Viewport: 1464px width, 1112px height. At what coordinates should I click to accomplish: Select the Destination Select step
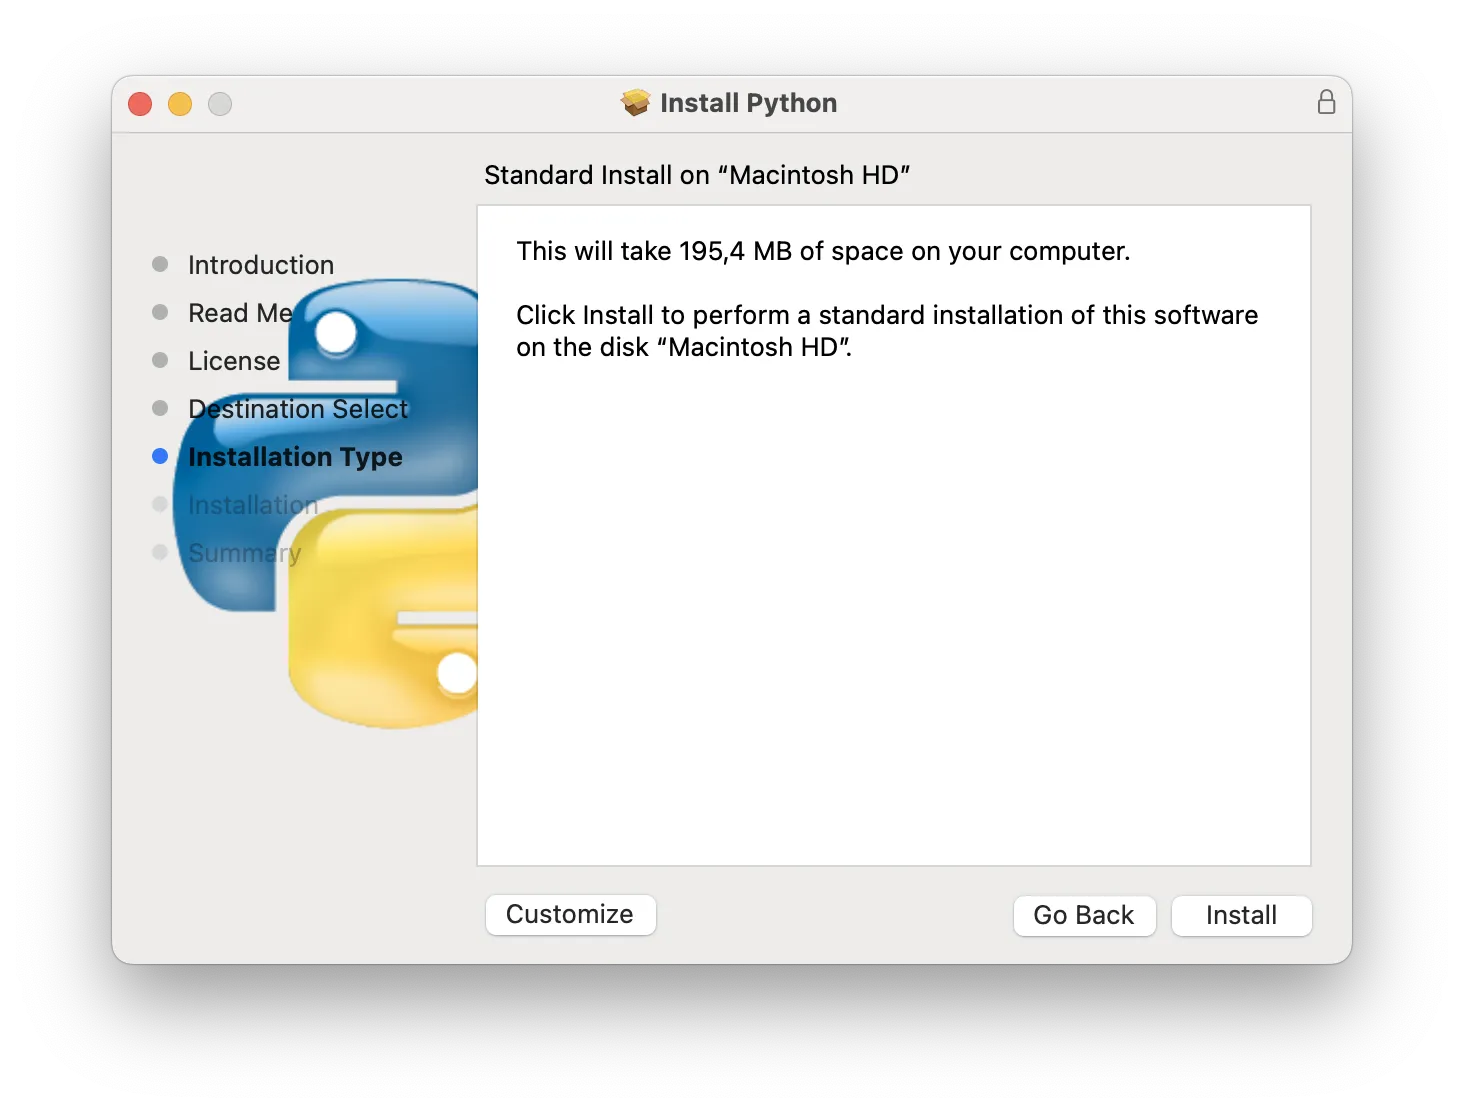click(x=297, y=408)
